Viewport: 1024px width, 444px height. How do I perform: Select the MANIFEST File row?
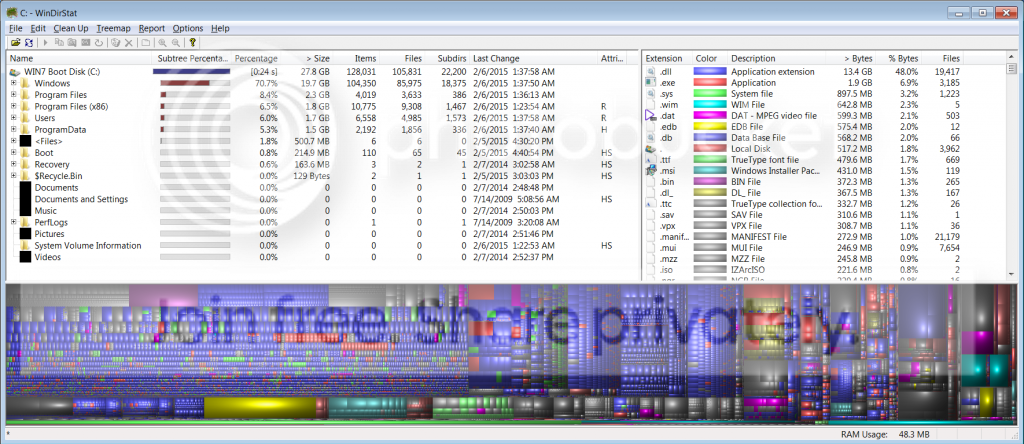coord(824,236)
